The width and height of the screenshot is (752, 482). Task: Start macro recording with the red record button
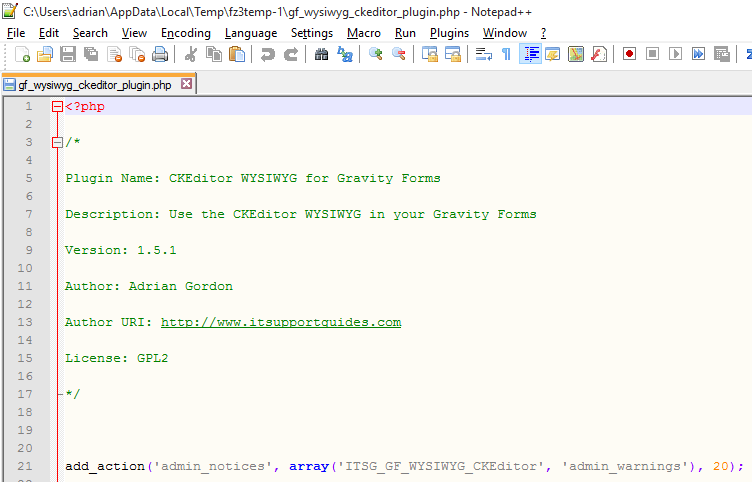[x=629, y=54]
